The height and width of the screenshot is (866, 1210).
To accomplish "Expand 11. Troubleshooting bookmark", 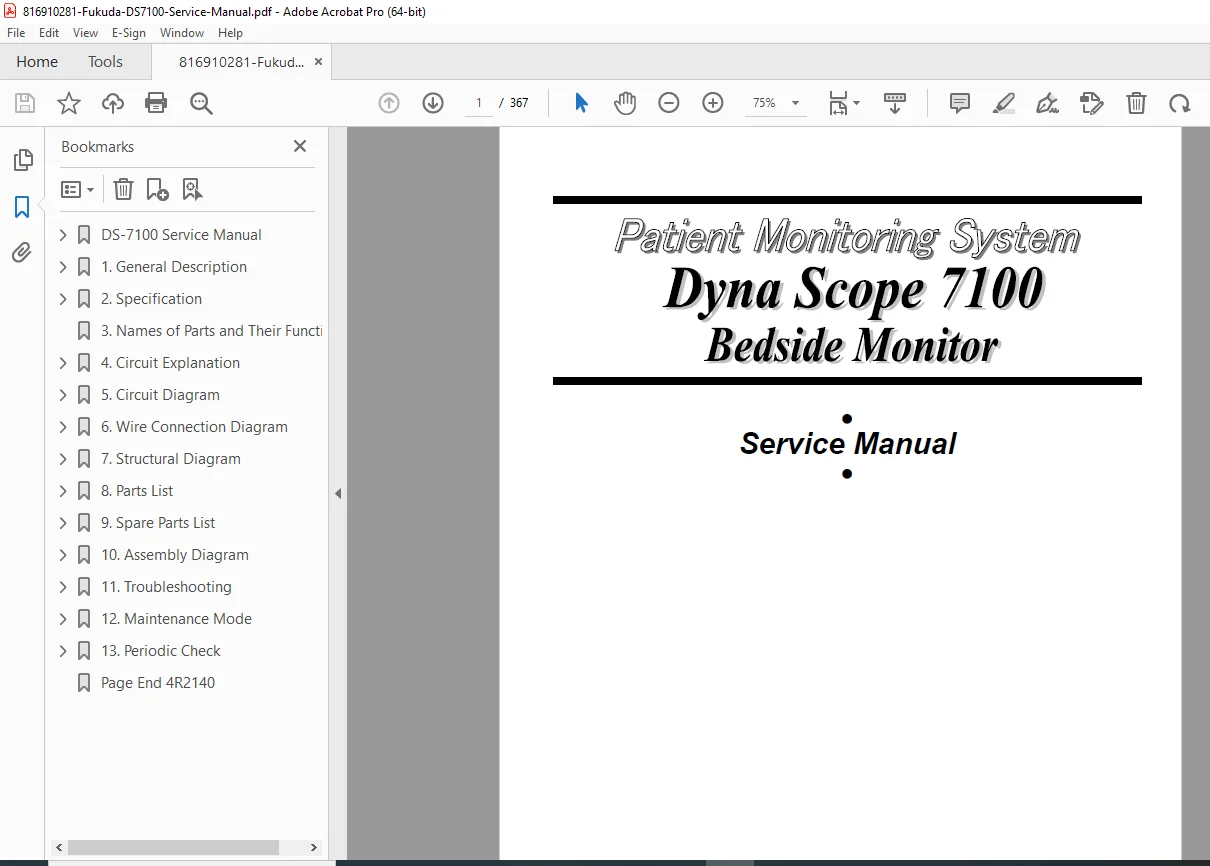I will (x=63, y=587).
